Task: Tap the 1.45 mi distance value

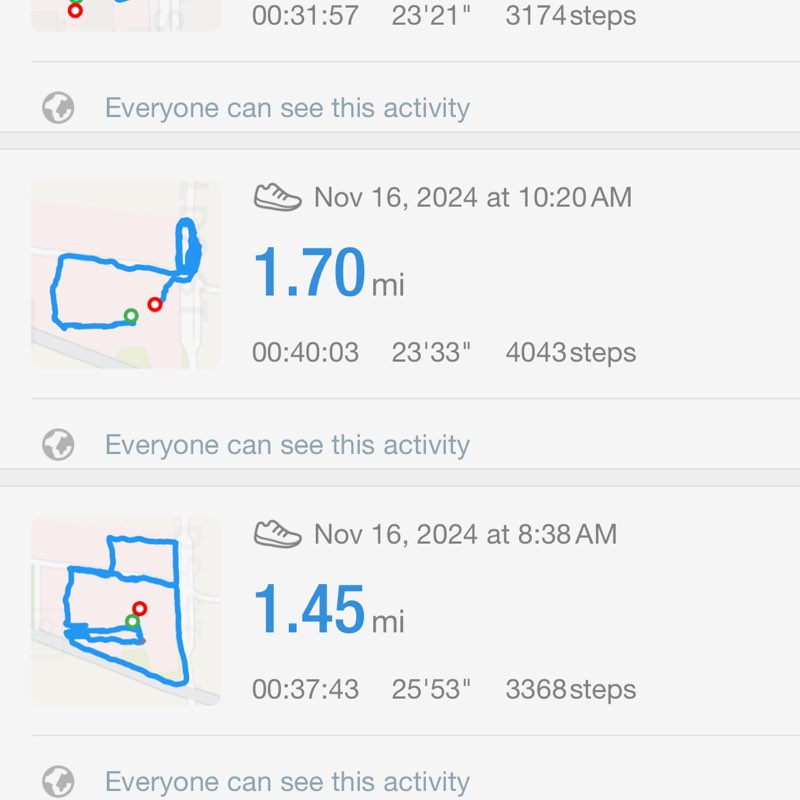Action: [310, 609]
